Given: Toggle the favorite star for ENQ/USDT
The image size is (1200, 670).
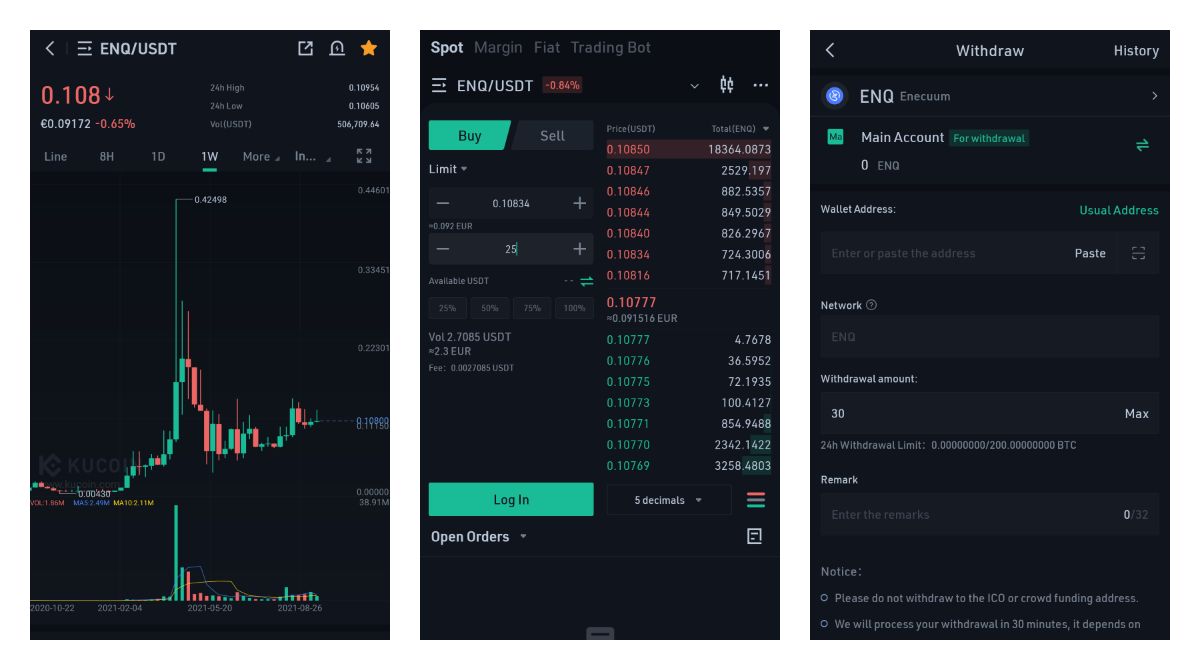Looking at the screenshot, I should point(368,48).
